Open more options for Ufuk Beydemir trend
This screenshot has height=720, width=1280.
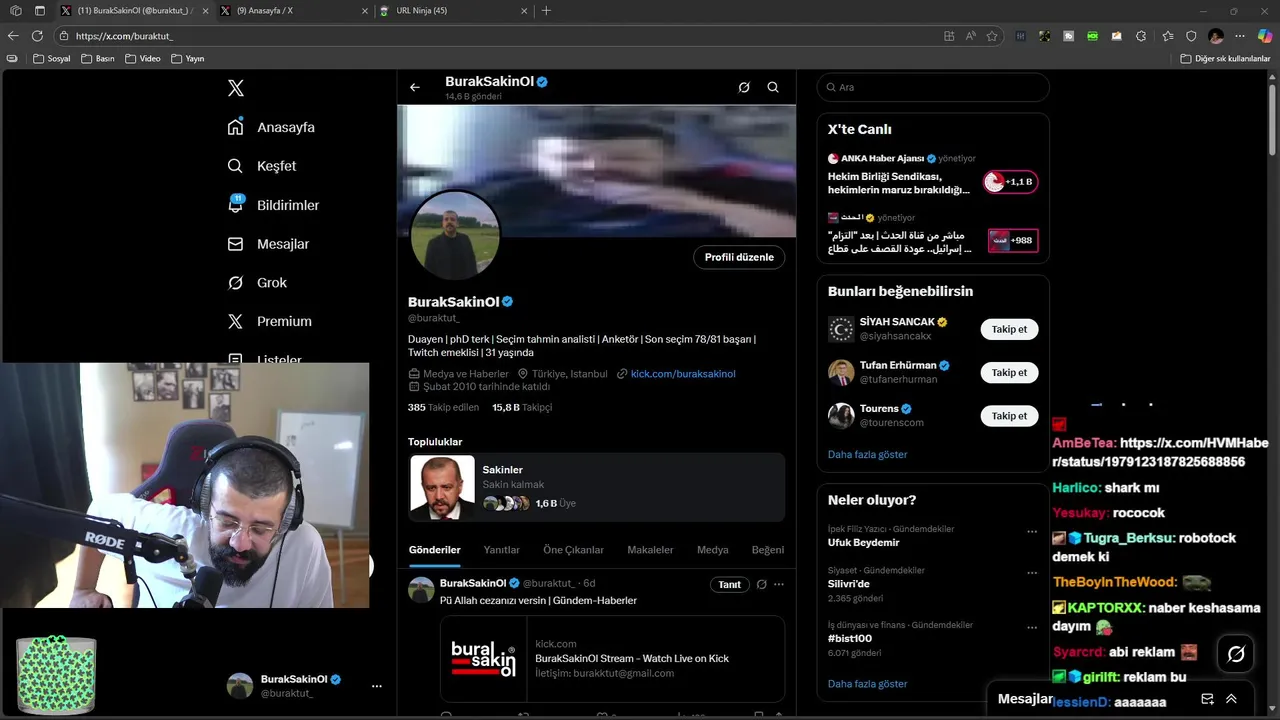click(1032, 532)
